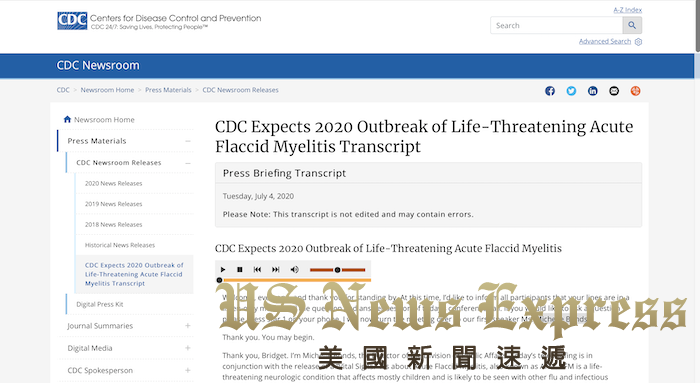The height and width of the screenshot is (383, 700).
Task: Expand the Journal Summaries section
Action: click(188, 326)
